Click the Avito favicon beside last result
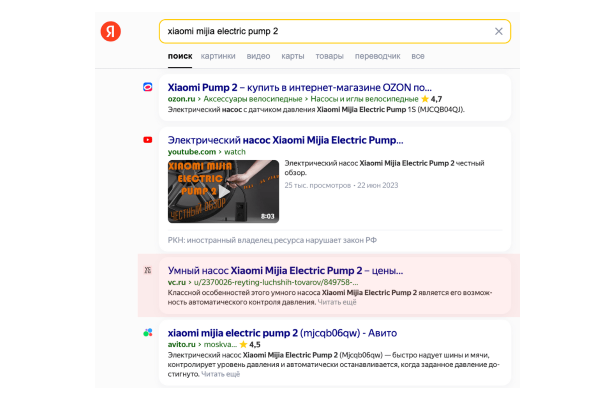This screenshot has width=600, height=400. click(148, 333)
